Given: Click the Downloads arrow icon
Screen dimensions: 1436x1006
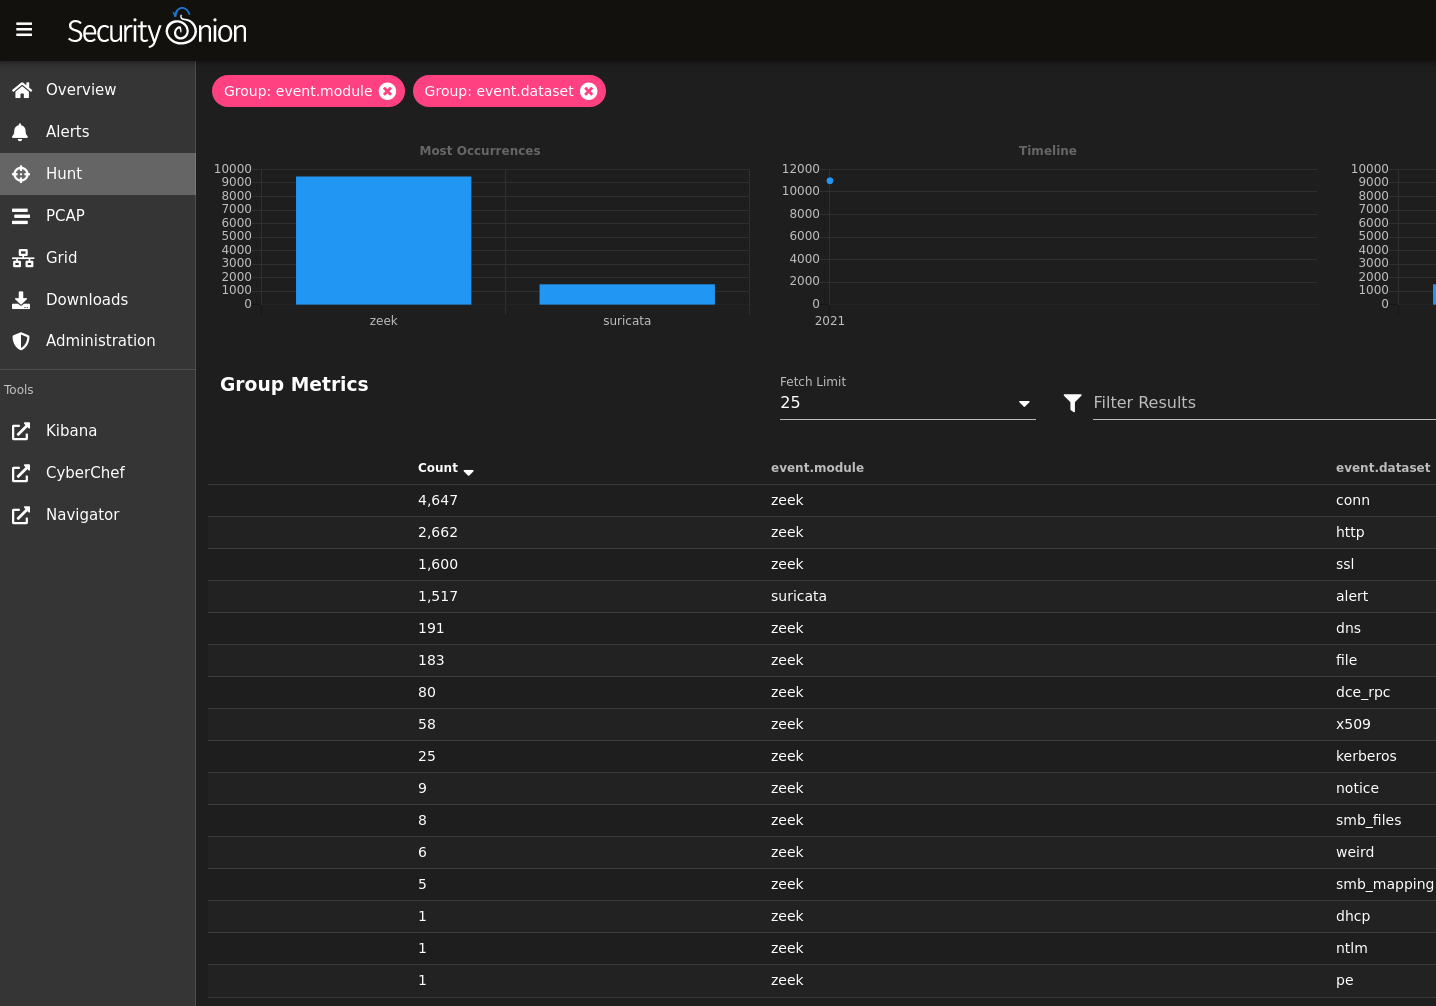Looking at the screenshot, I should pos(21,300).
